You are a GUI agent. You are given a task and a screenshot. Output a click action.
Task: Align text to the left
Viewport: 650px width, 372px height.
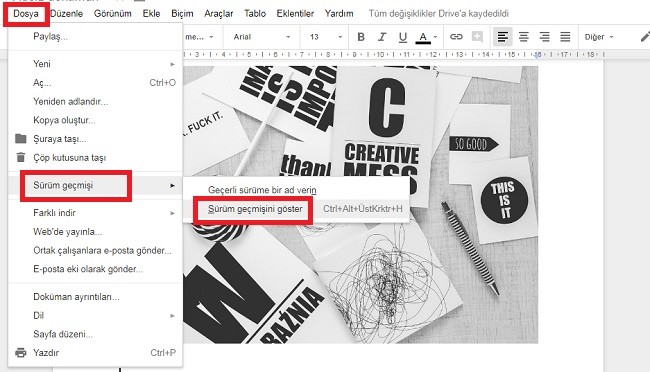tap(503, 37)
